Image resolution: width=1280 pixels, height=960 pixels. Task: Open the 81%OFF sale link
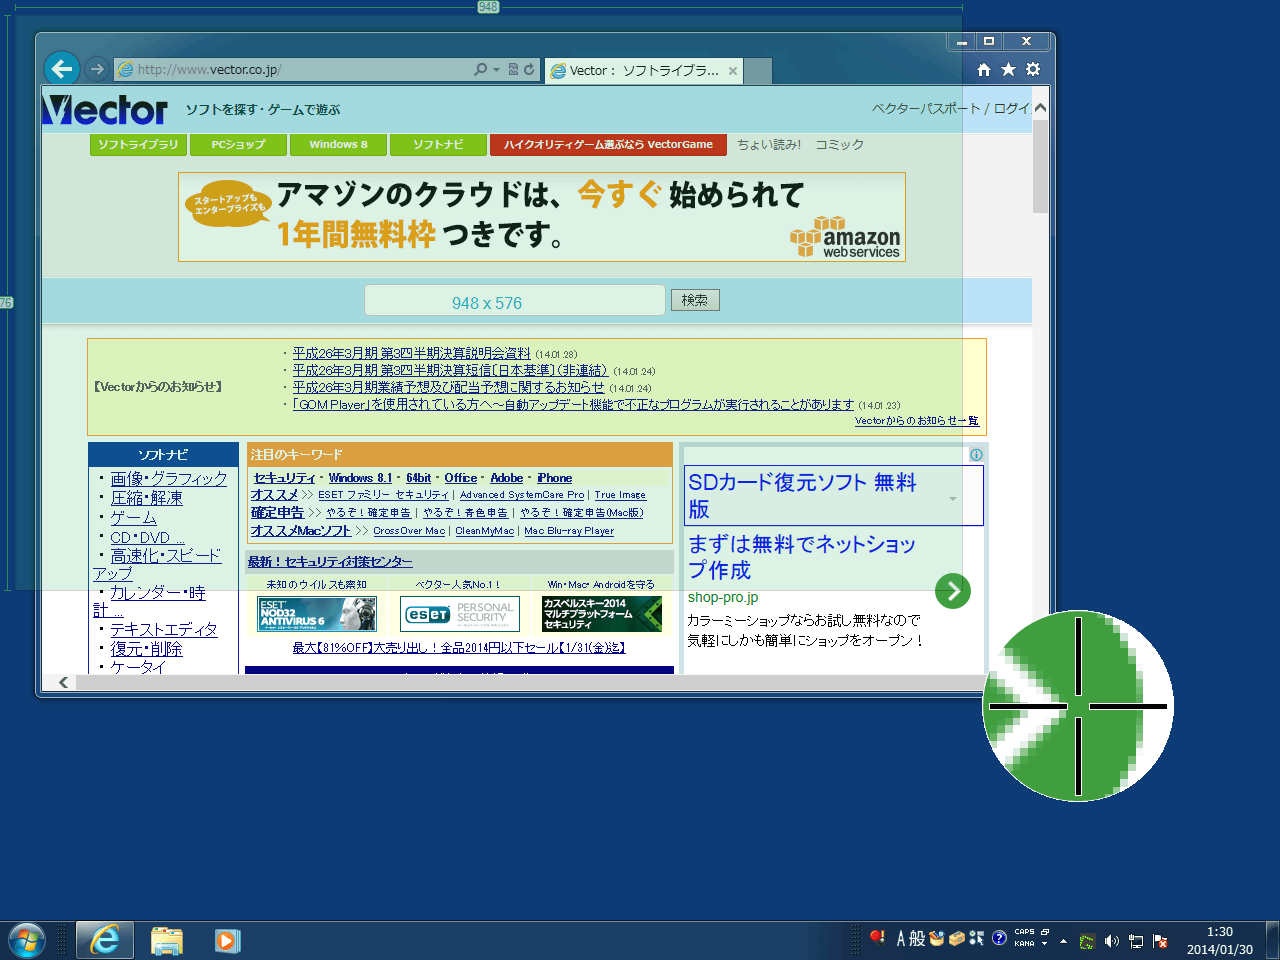459,648
